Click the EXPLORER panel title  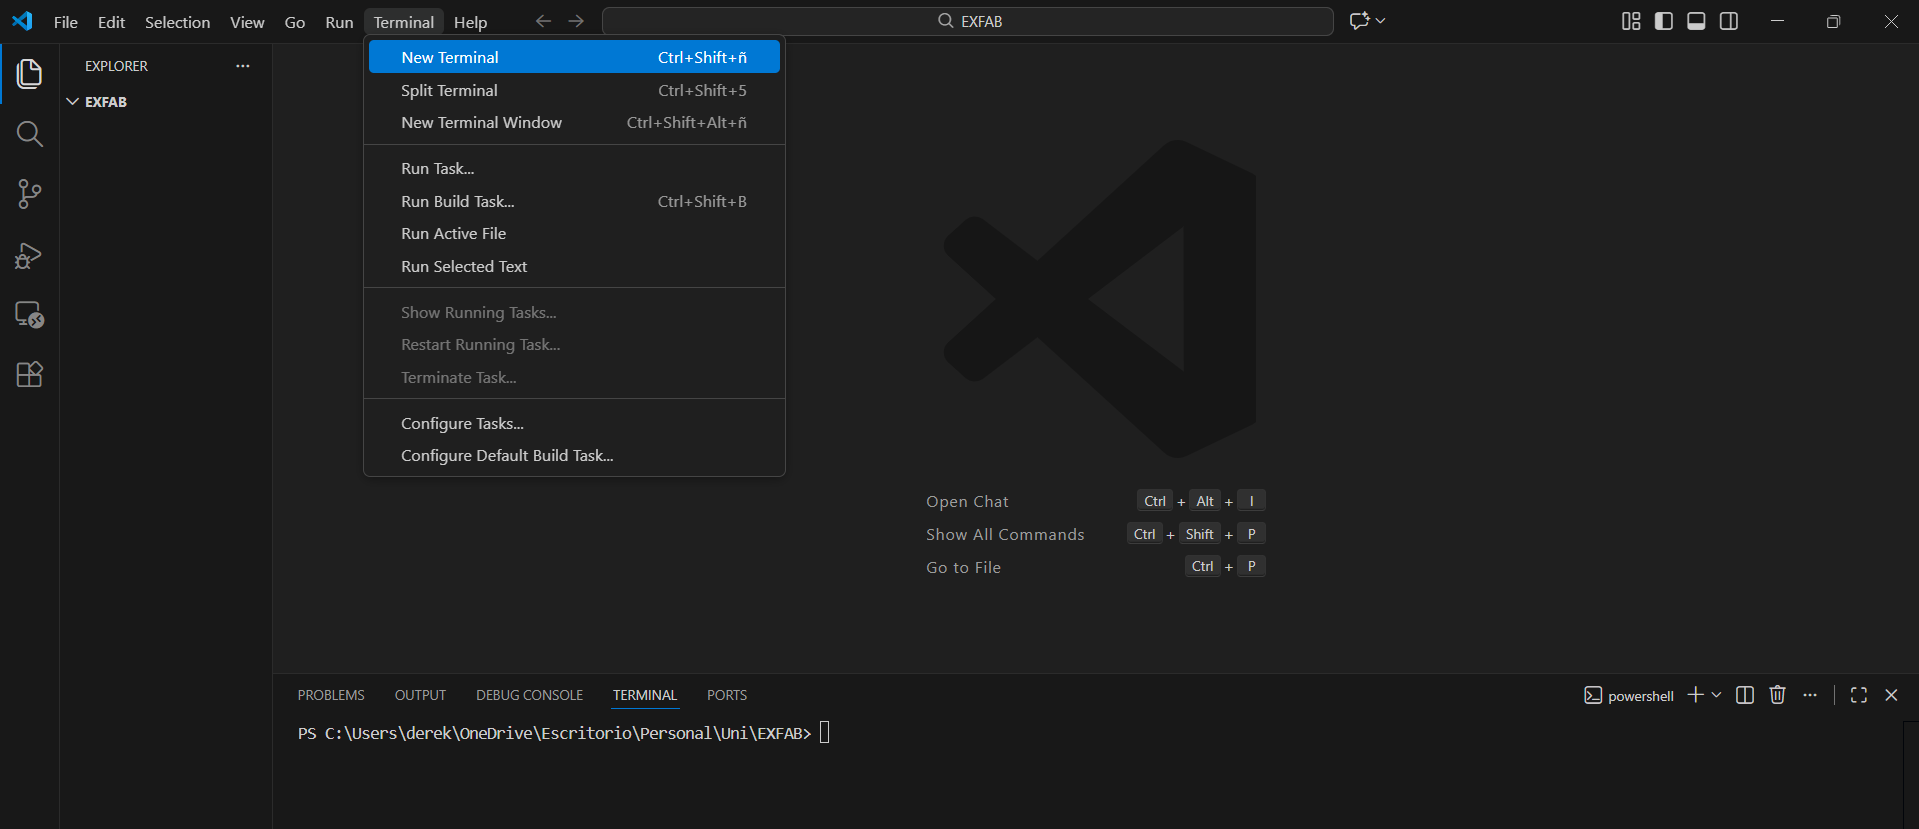tap(116, 66)
